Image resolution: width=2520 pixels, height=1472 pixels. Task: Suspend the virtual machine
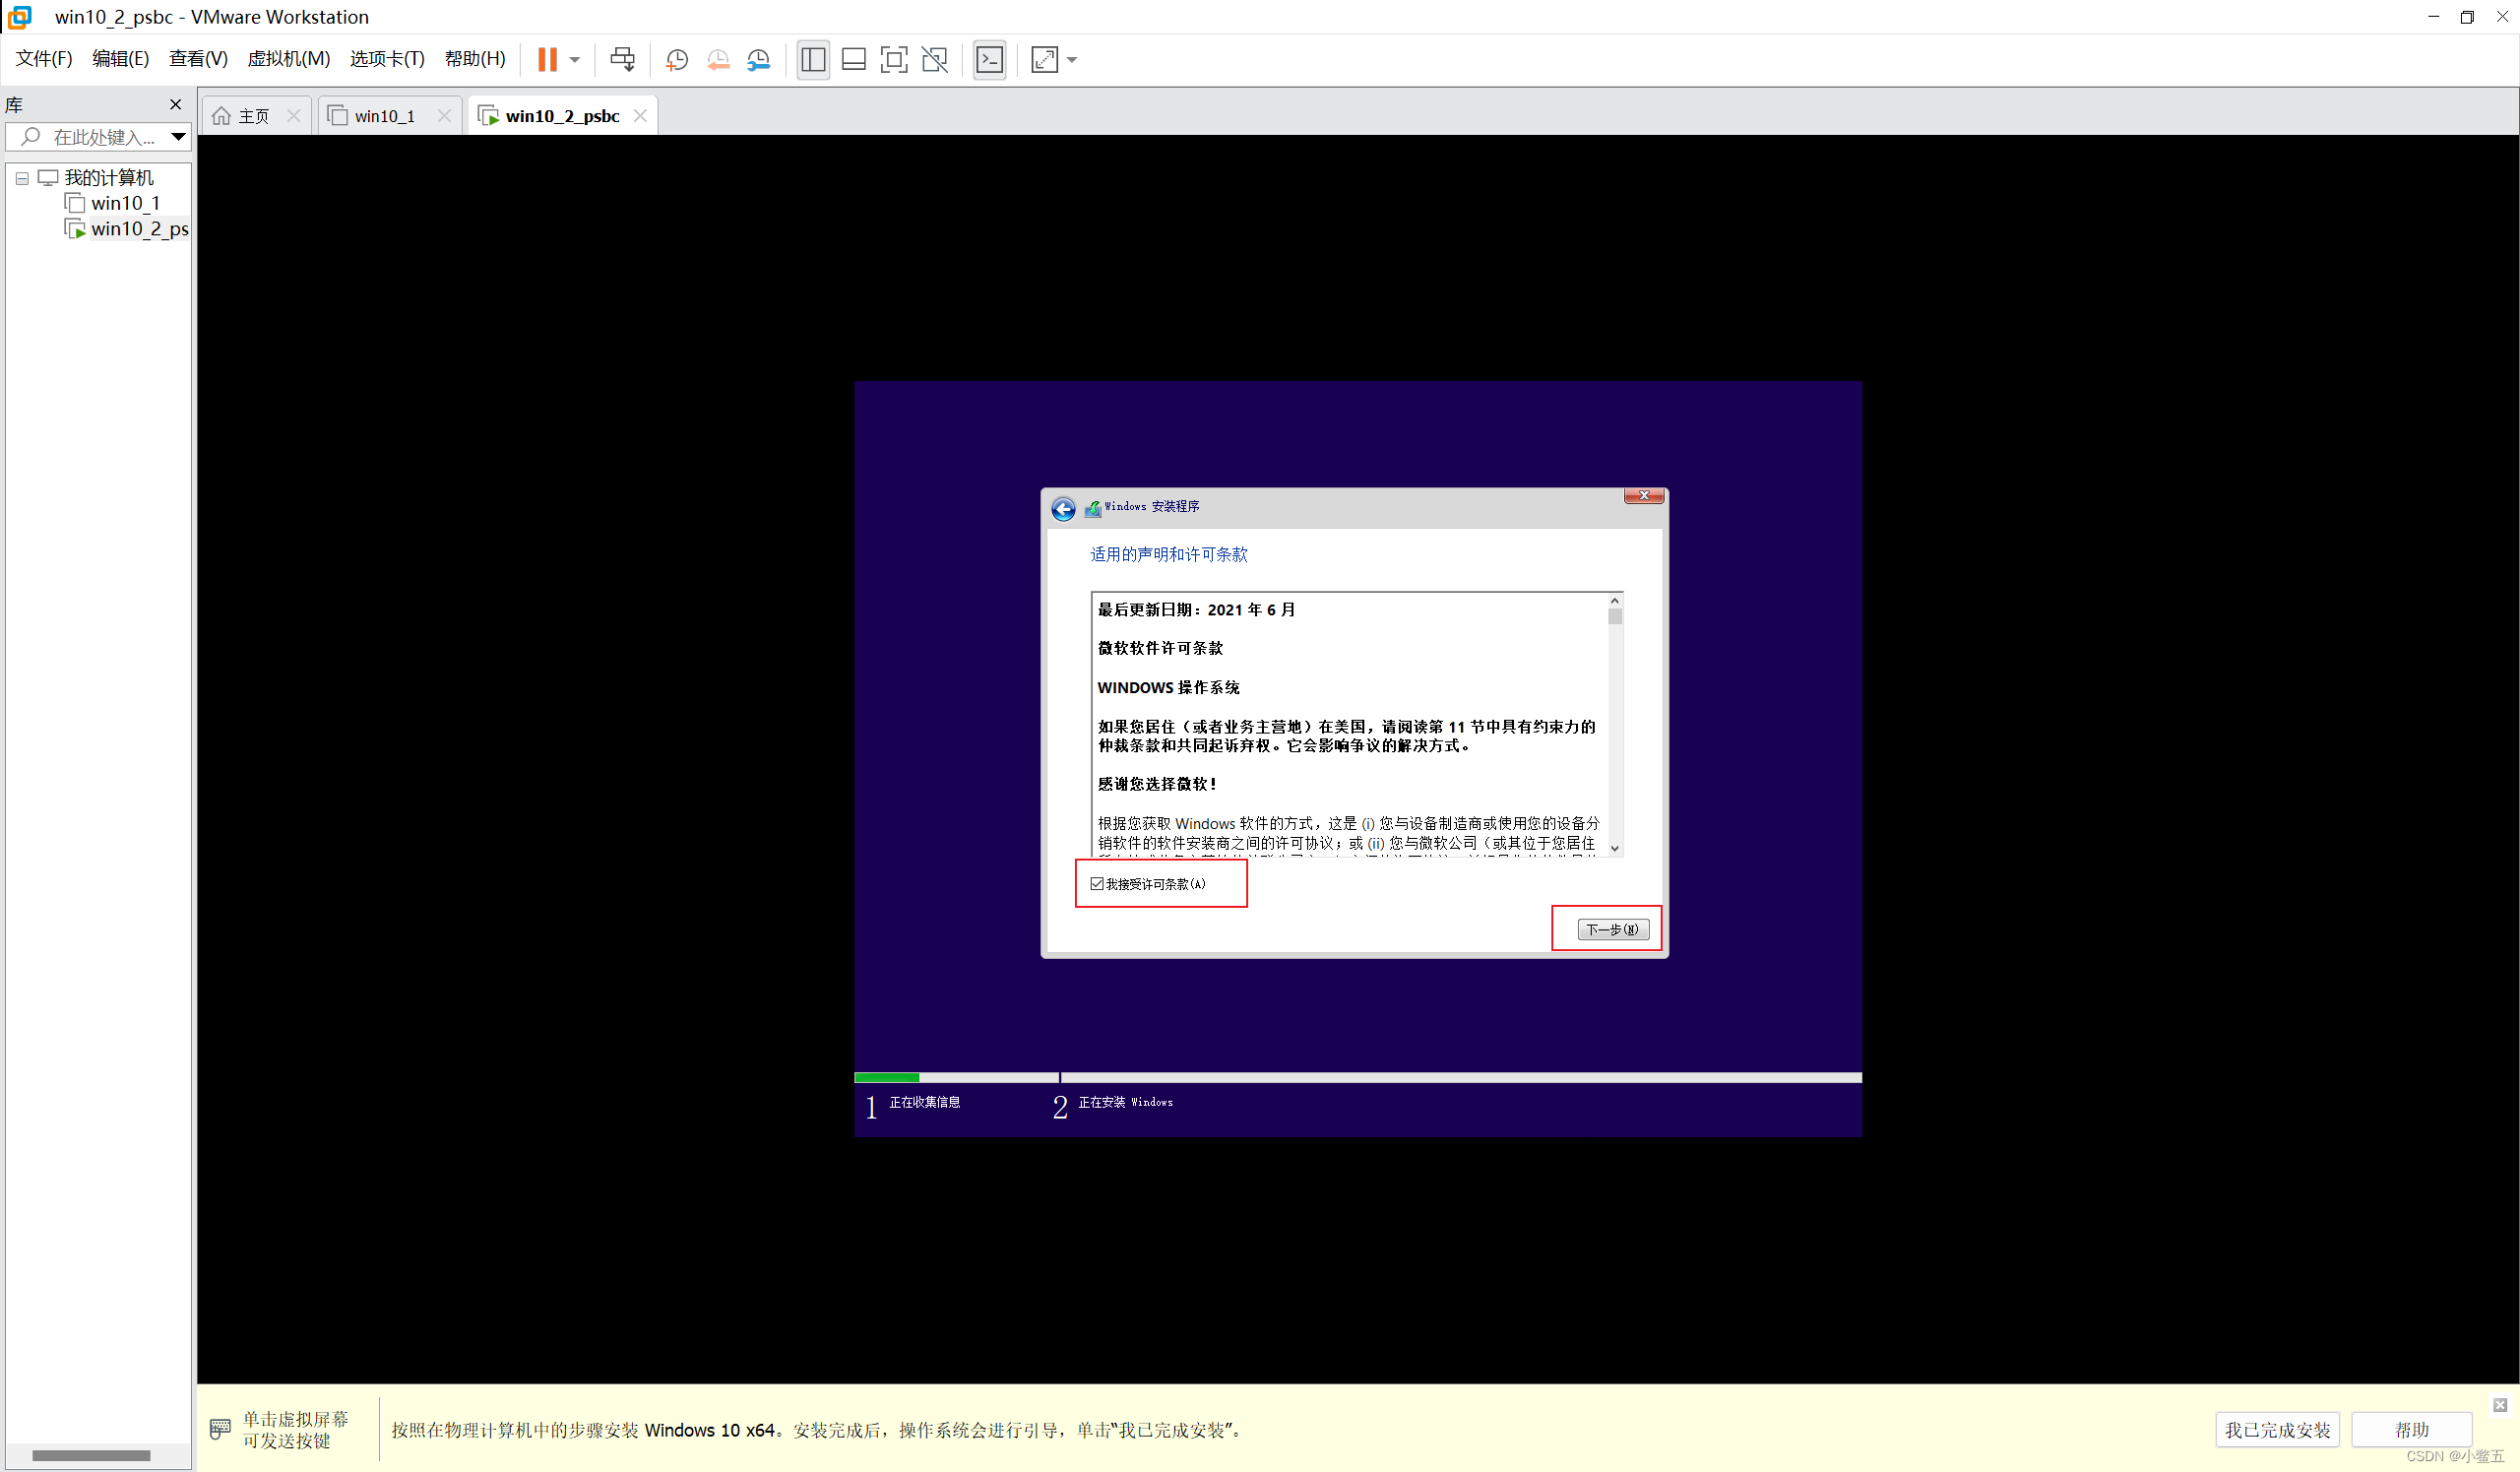click(x=549, y=59)
